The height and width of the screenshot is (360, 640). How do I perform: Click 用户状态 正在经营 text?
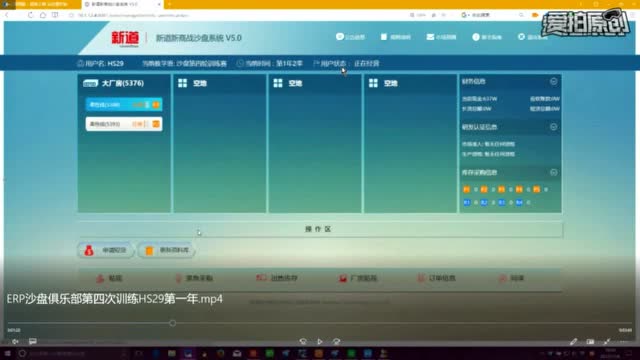[x=347, y=64]
